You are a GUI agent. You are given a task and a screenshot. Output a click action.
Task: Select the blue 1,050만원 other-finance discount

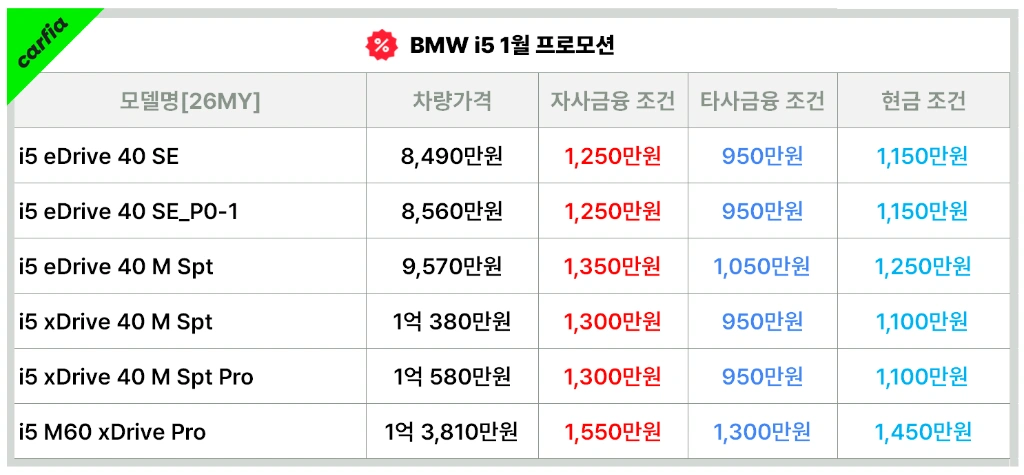tap(762, 267)
